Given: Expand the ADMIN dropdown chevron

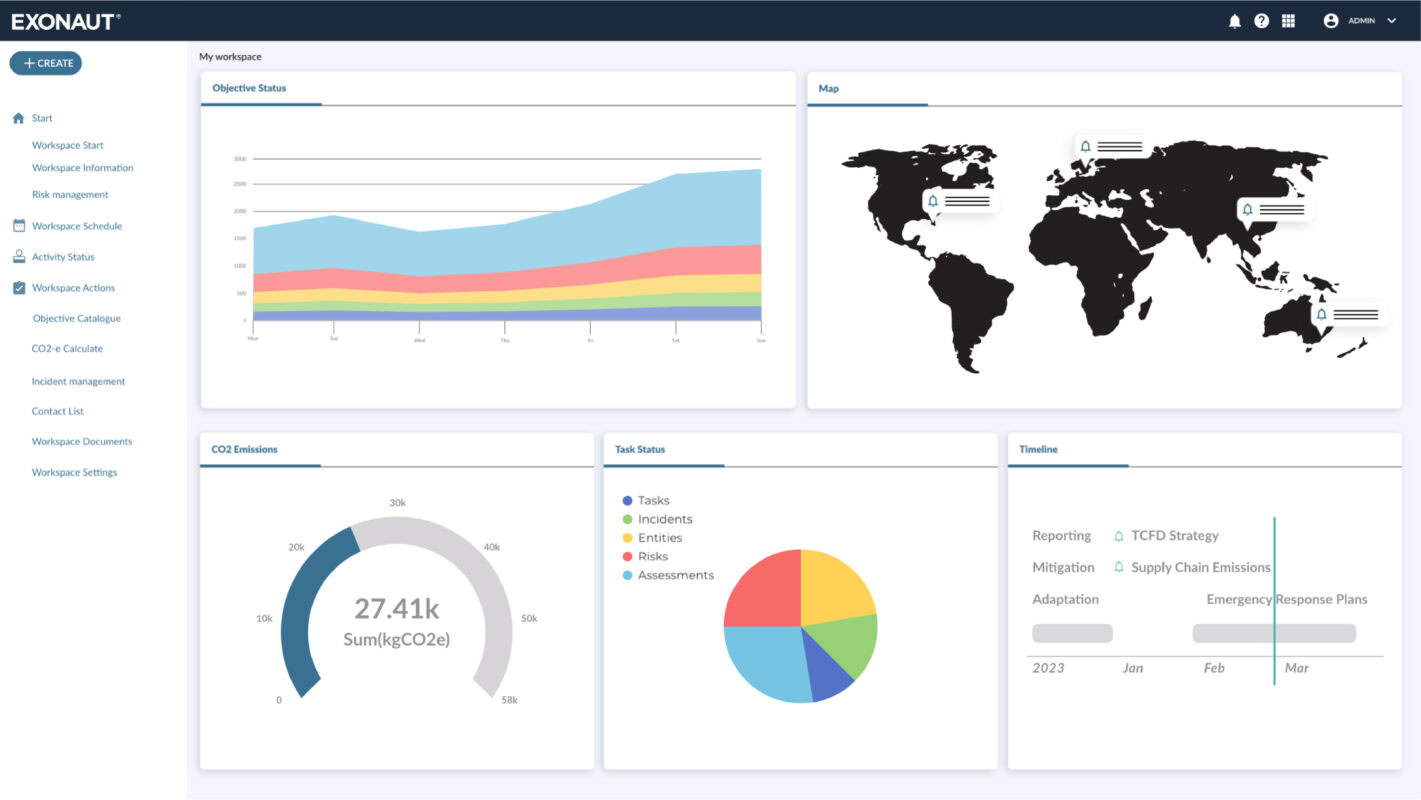Looking at the screenshot, I should 1392,21.
